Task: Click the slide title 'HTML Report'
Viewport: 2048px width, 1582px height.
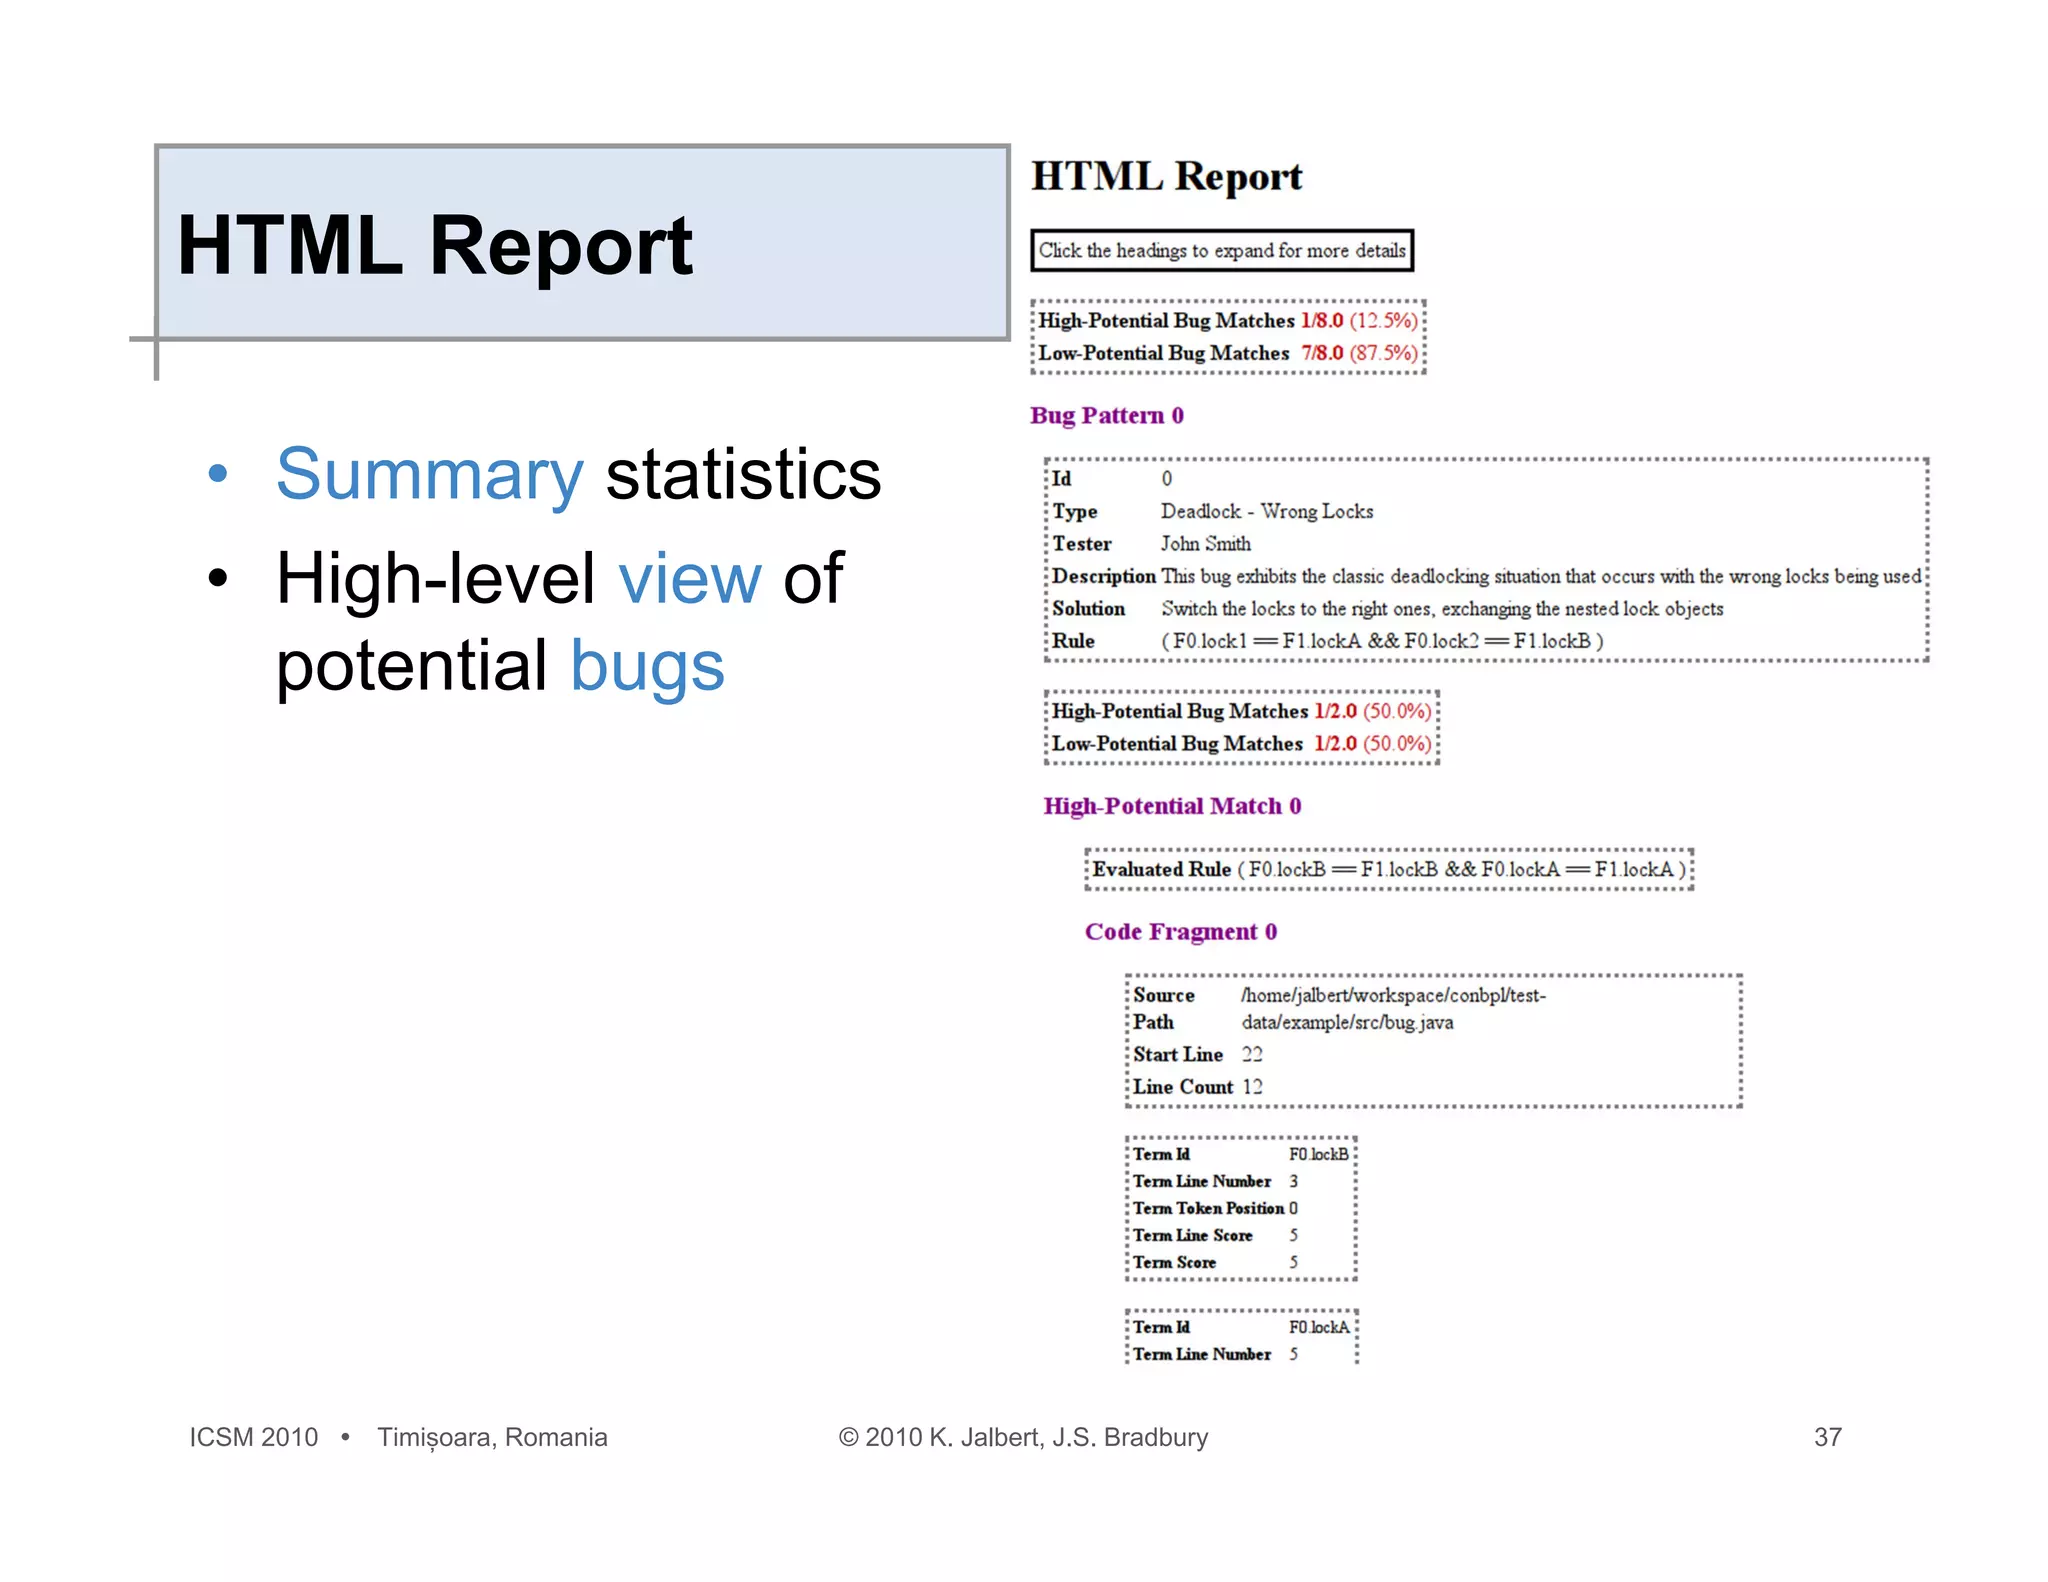Action: pyautogui.click(x=434, y=245)
